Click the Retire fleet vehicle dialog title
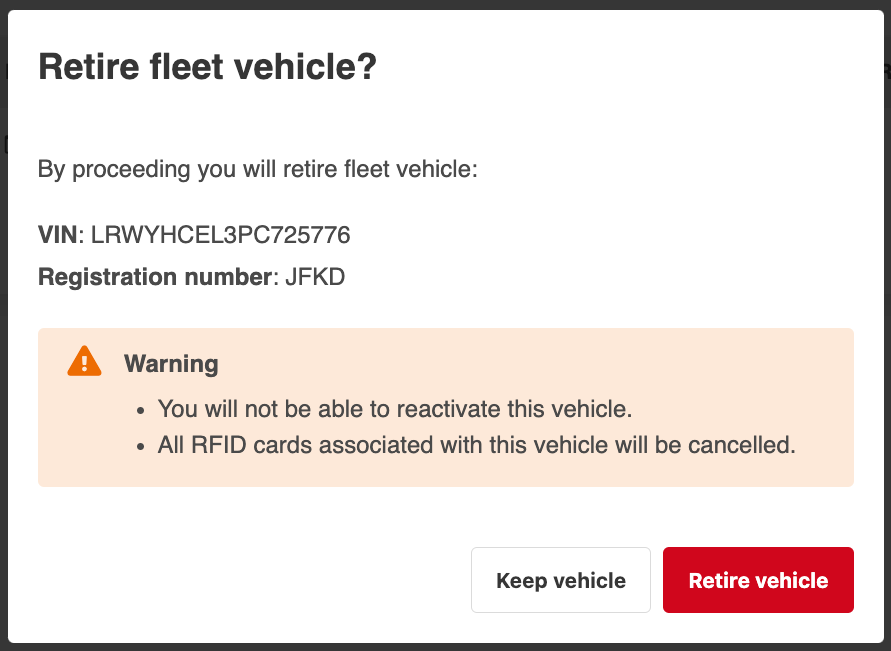The image size is (891, 651). coord(207,68)
